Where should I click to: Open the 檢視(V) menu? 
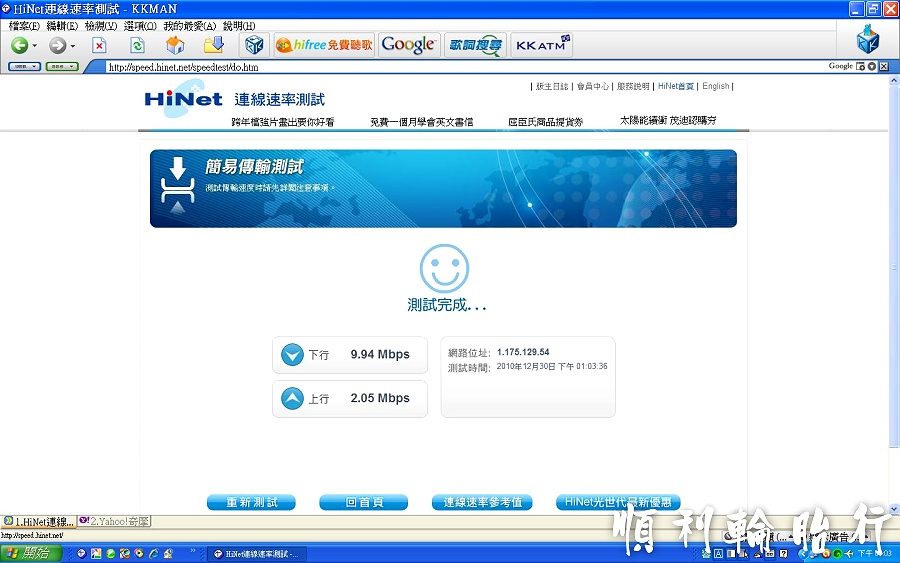(x=100, y=26)
